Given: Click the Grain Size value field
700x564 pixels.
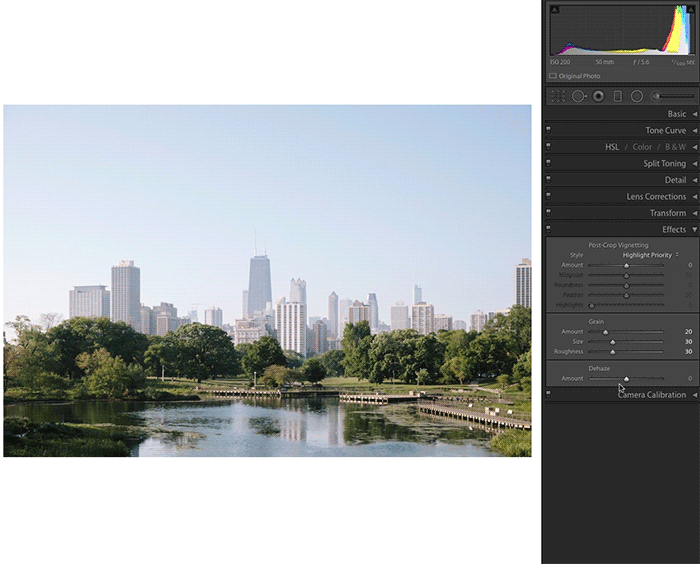Looking at the screenshot, I should (688, 342).
